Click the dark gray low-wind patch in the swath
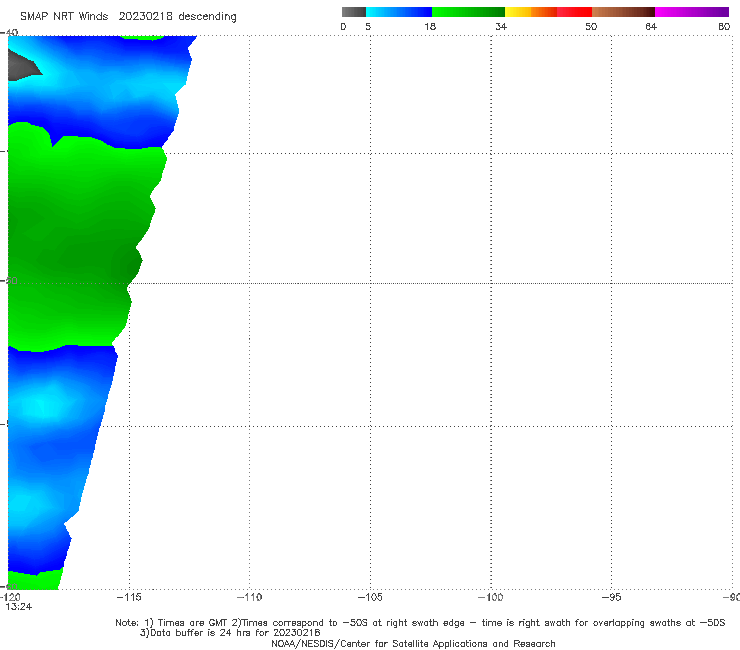 (x=23, y=66)
